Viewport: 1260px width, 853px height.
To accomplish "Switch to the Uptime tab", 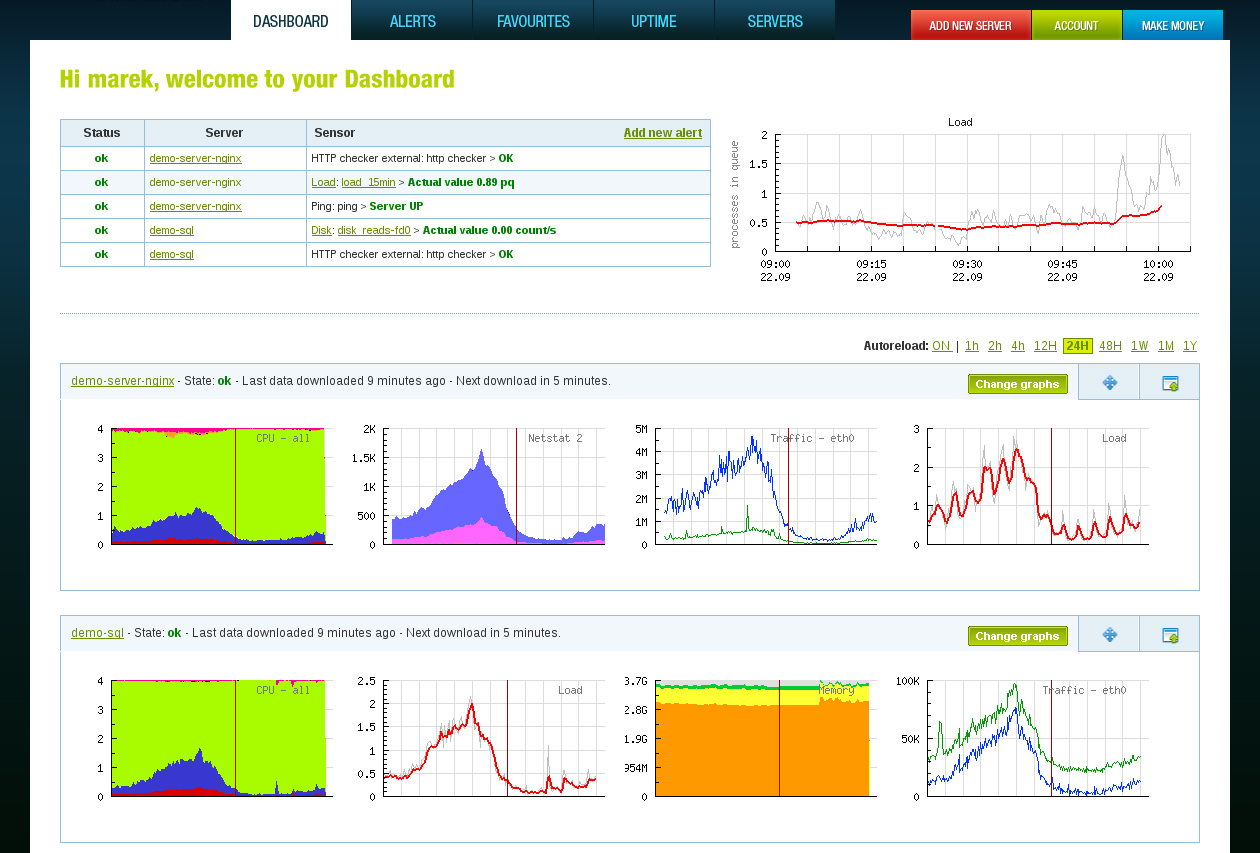I will coord(654,21).
